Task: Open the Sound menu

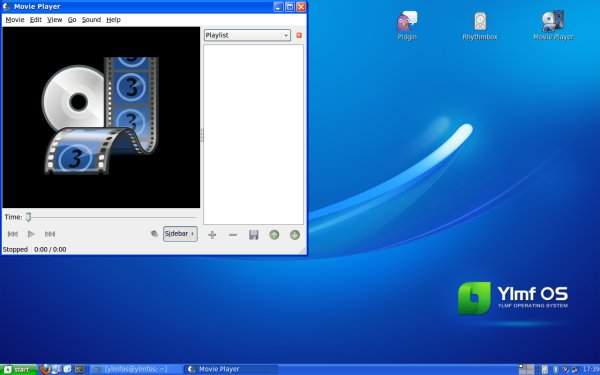Action: pos(91,20)
